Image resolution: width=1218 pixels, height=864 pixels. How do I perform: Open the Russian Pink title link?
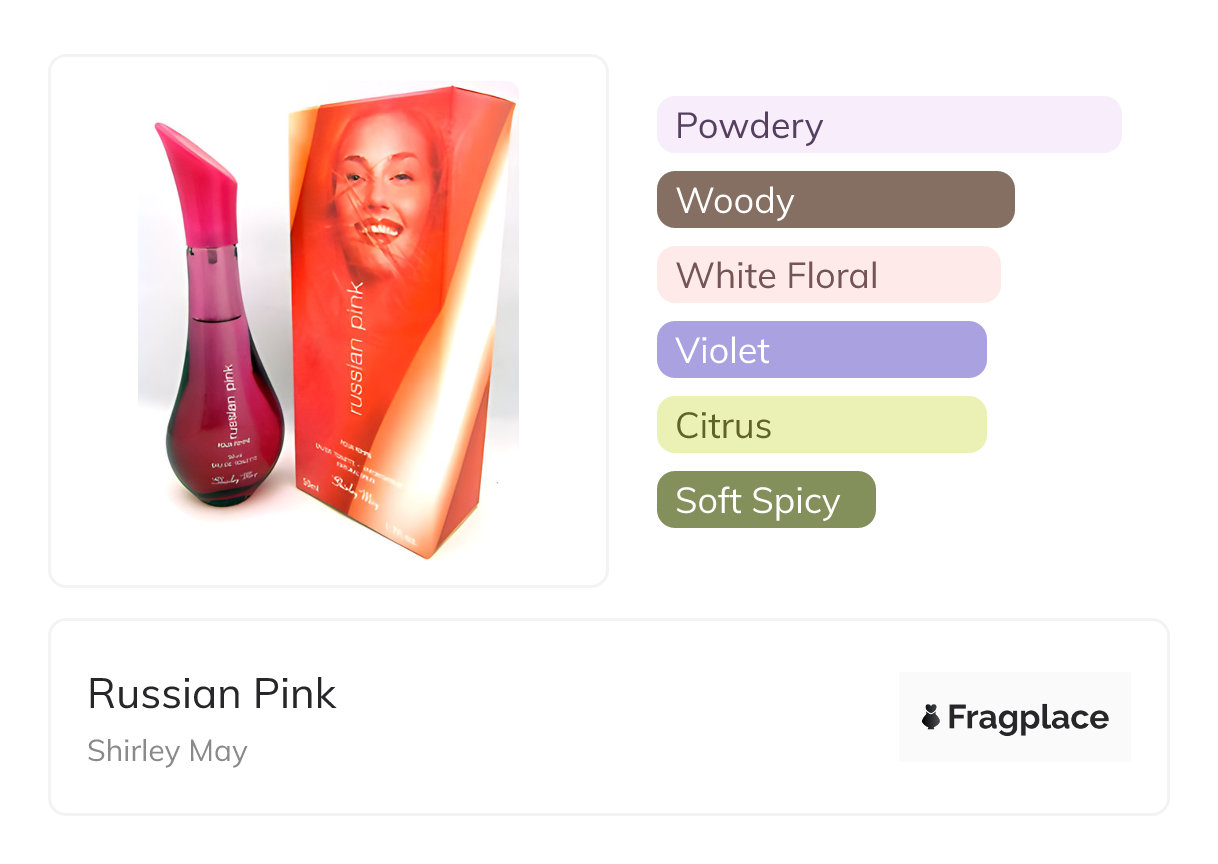click(212, 694)
